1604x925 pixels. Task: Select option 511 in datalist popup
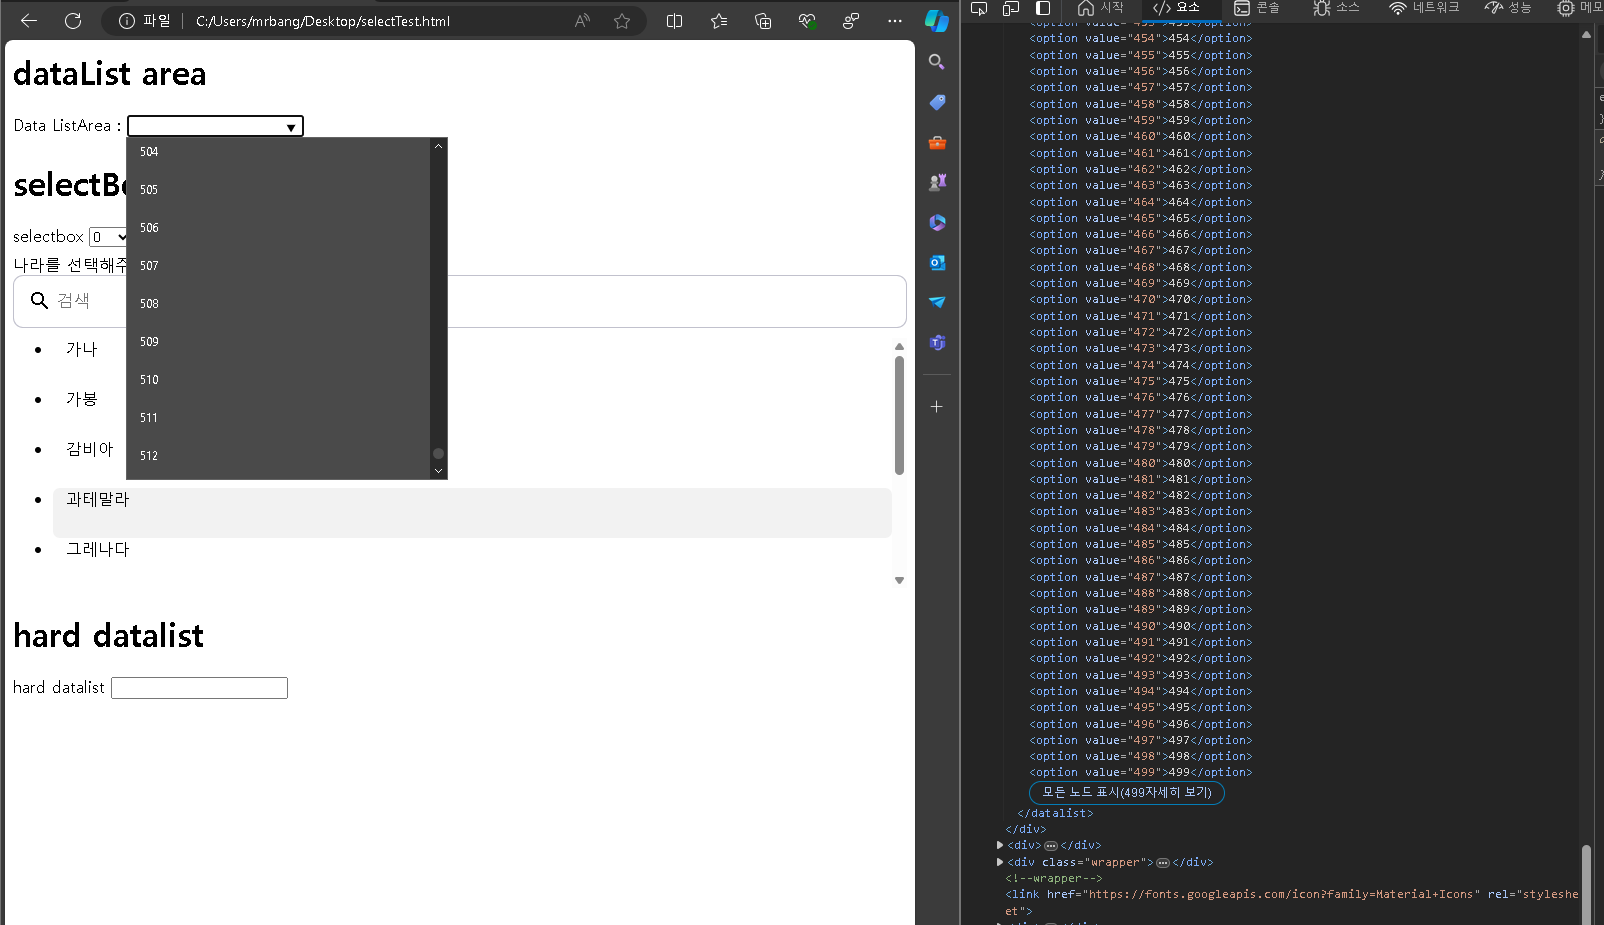pyautogui.click(x=279, y=418)
